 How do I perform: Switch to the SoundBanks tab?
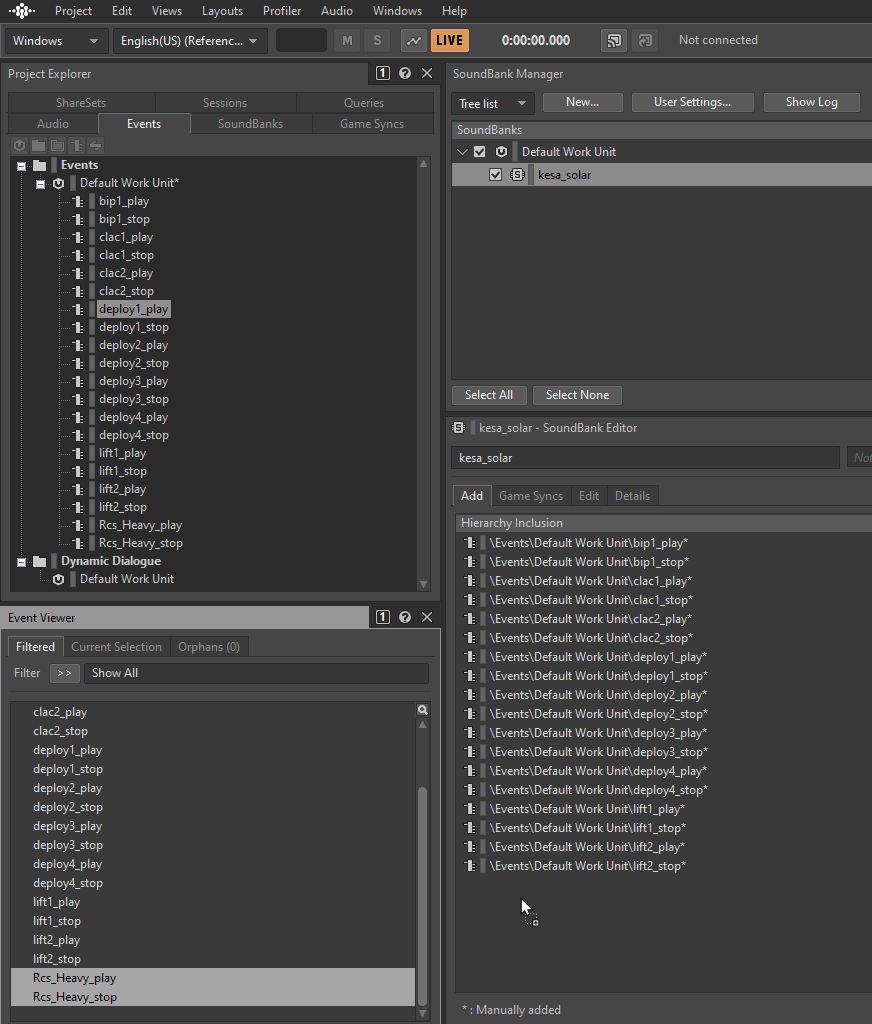[x=250, y=124]
